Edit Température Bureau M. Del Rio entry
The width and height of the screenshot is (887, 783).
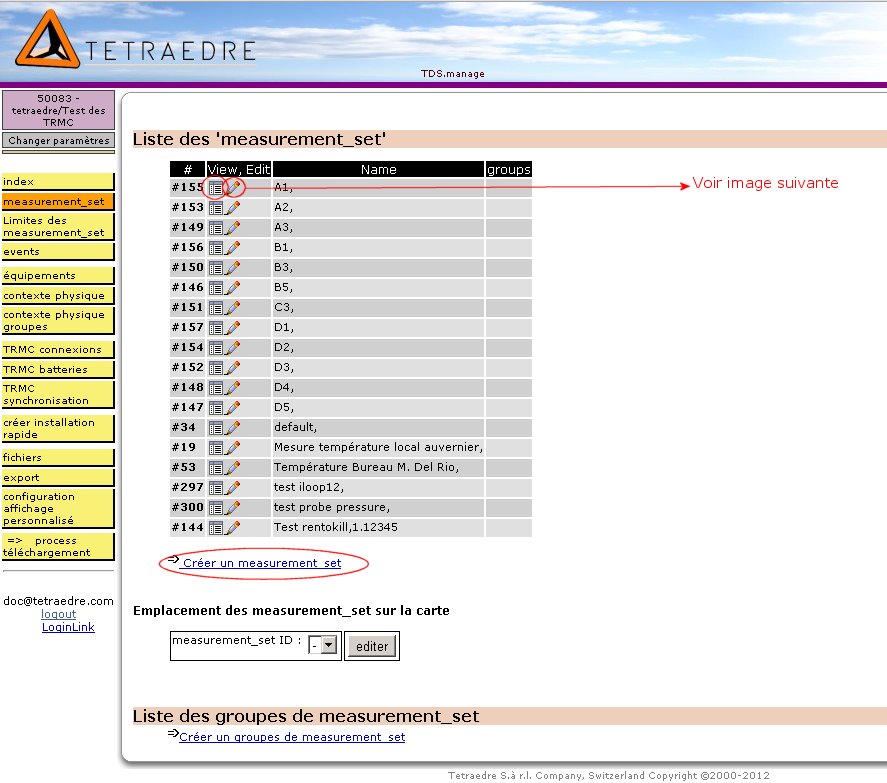(233, 467)
